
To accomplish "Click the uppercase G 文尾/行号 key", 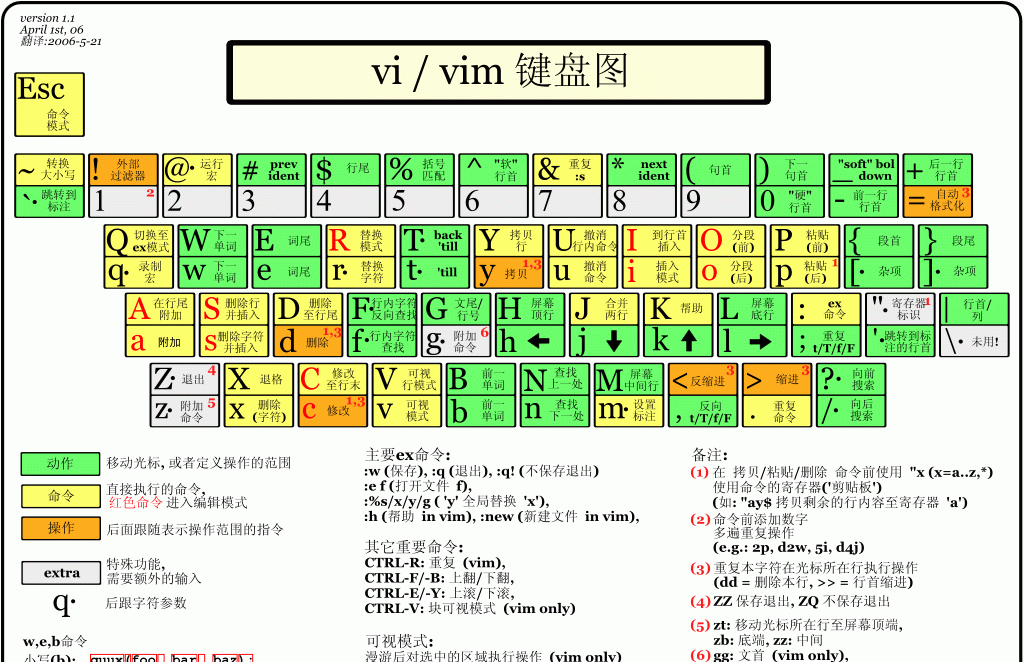I will [x=456, y=309].
